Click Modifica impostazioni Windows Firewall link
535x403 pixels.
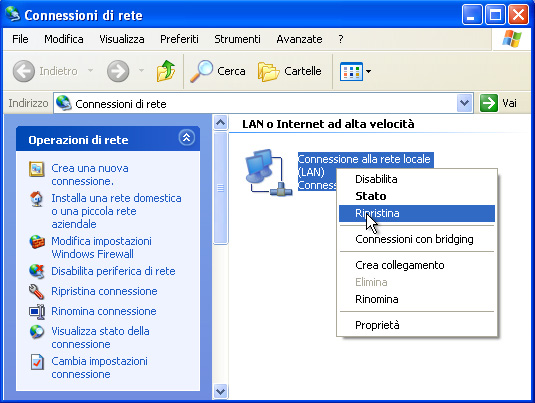coord(101,247)
